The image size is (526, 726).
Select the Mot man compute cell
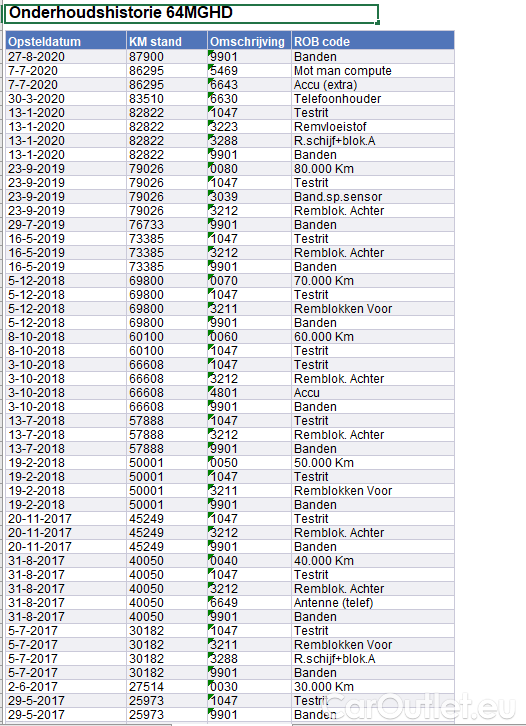(x=373, y=71)
